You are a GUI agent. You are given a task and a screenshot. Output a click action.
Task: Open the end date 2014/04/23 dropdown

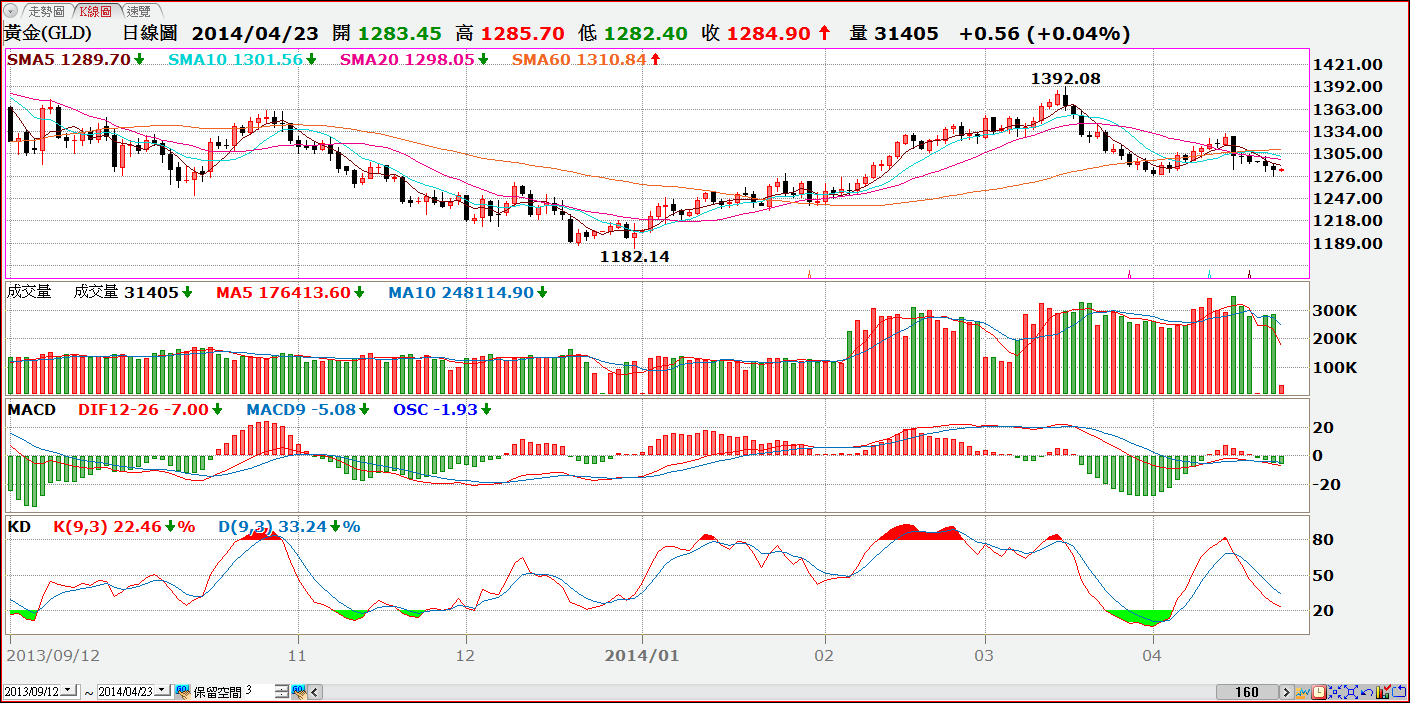[x=162, y=691]
